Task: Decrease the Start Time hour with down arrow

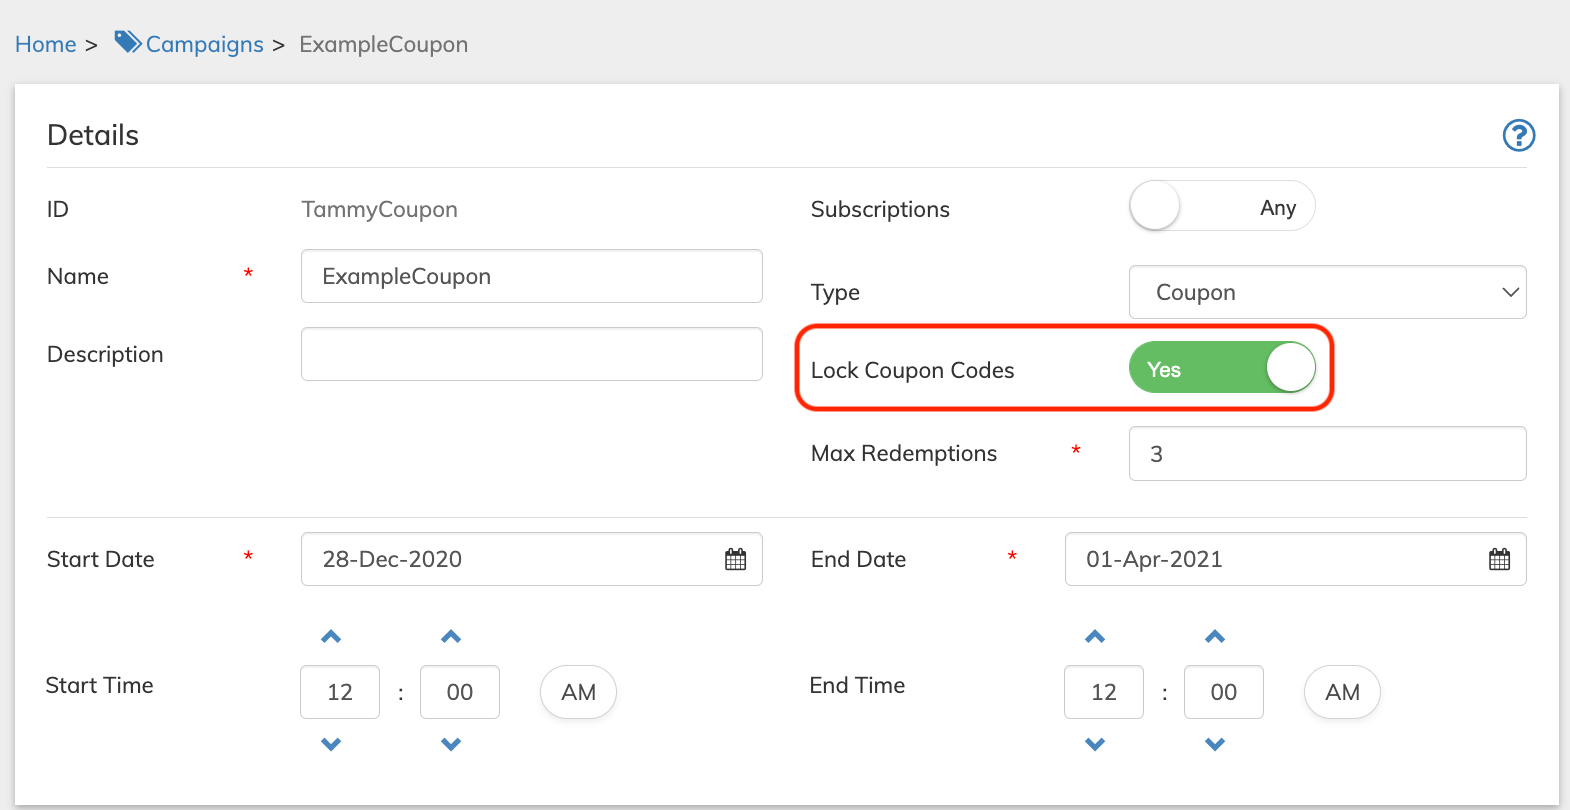Action: tap(331, 744)
